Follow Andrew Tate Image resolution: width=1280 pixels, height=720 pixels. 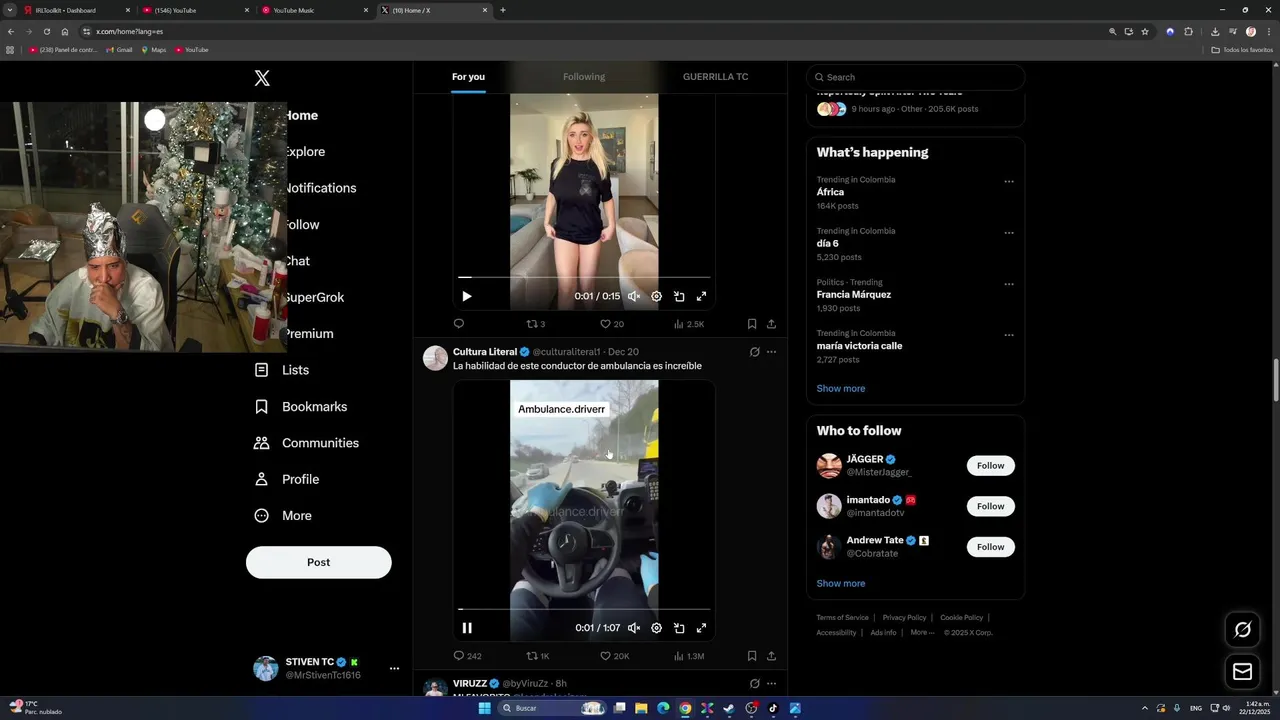click(x=991, y=547)
